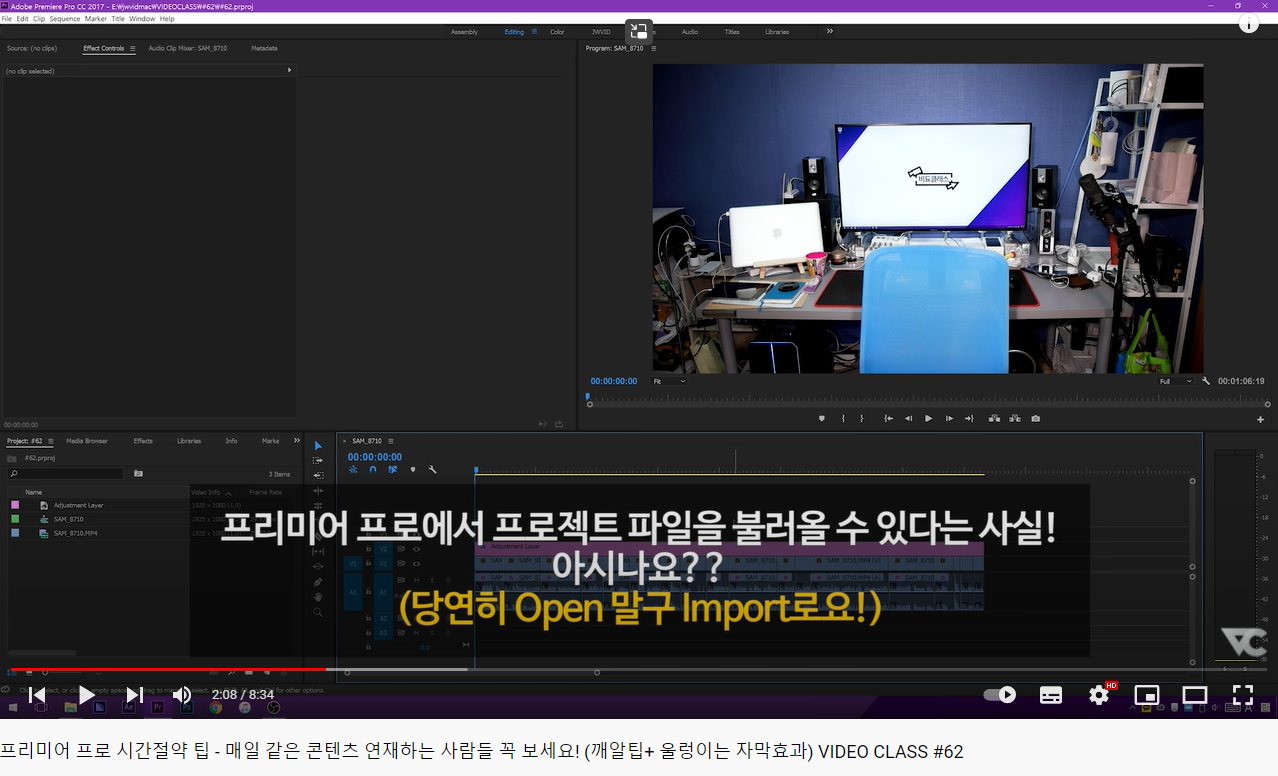Exit miniplayer expand icon at top center
1278x776 pixels.
coord(639,31)
